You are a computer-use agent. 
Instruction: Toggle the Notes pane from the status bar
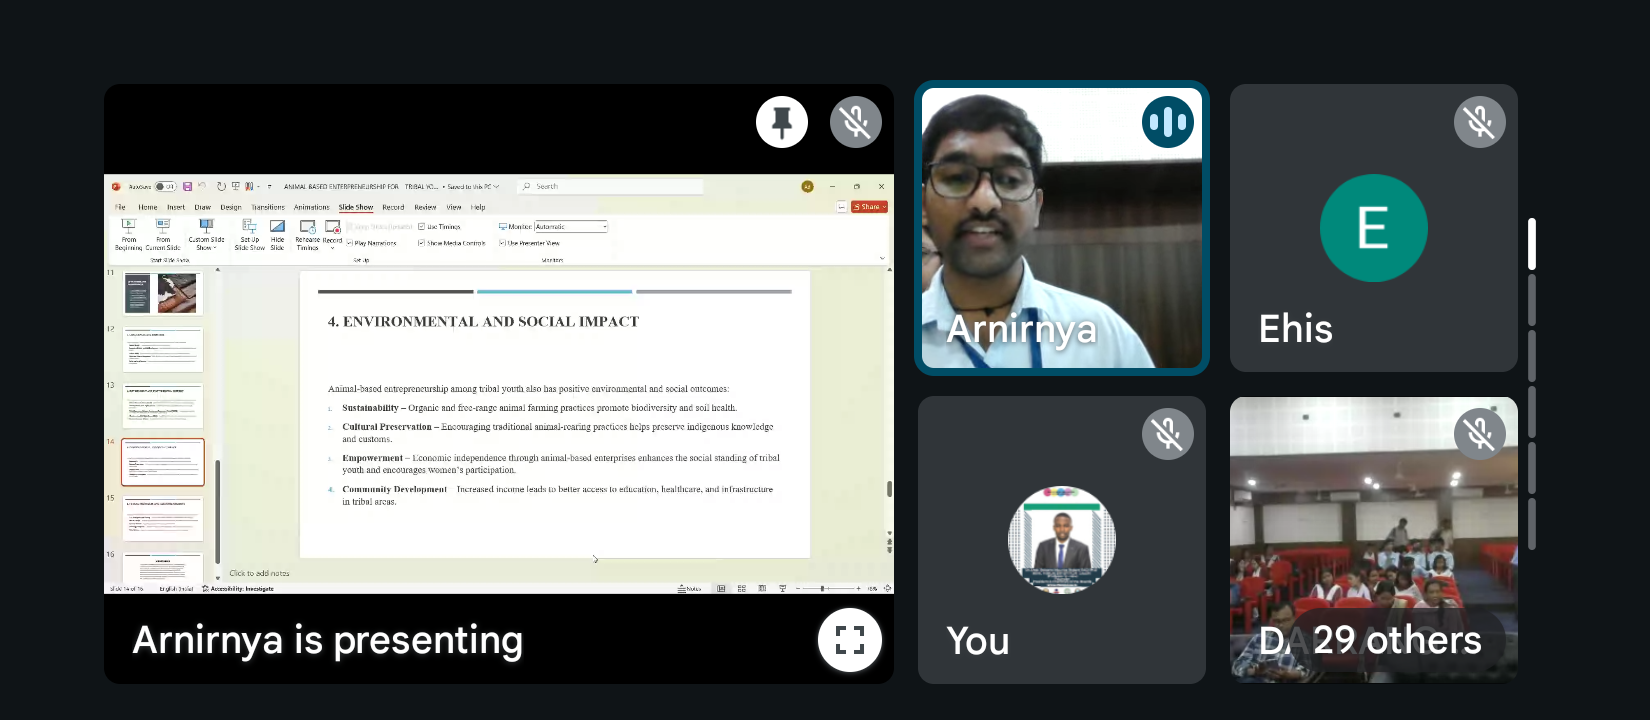(x=690, y=589)
